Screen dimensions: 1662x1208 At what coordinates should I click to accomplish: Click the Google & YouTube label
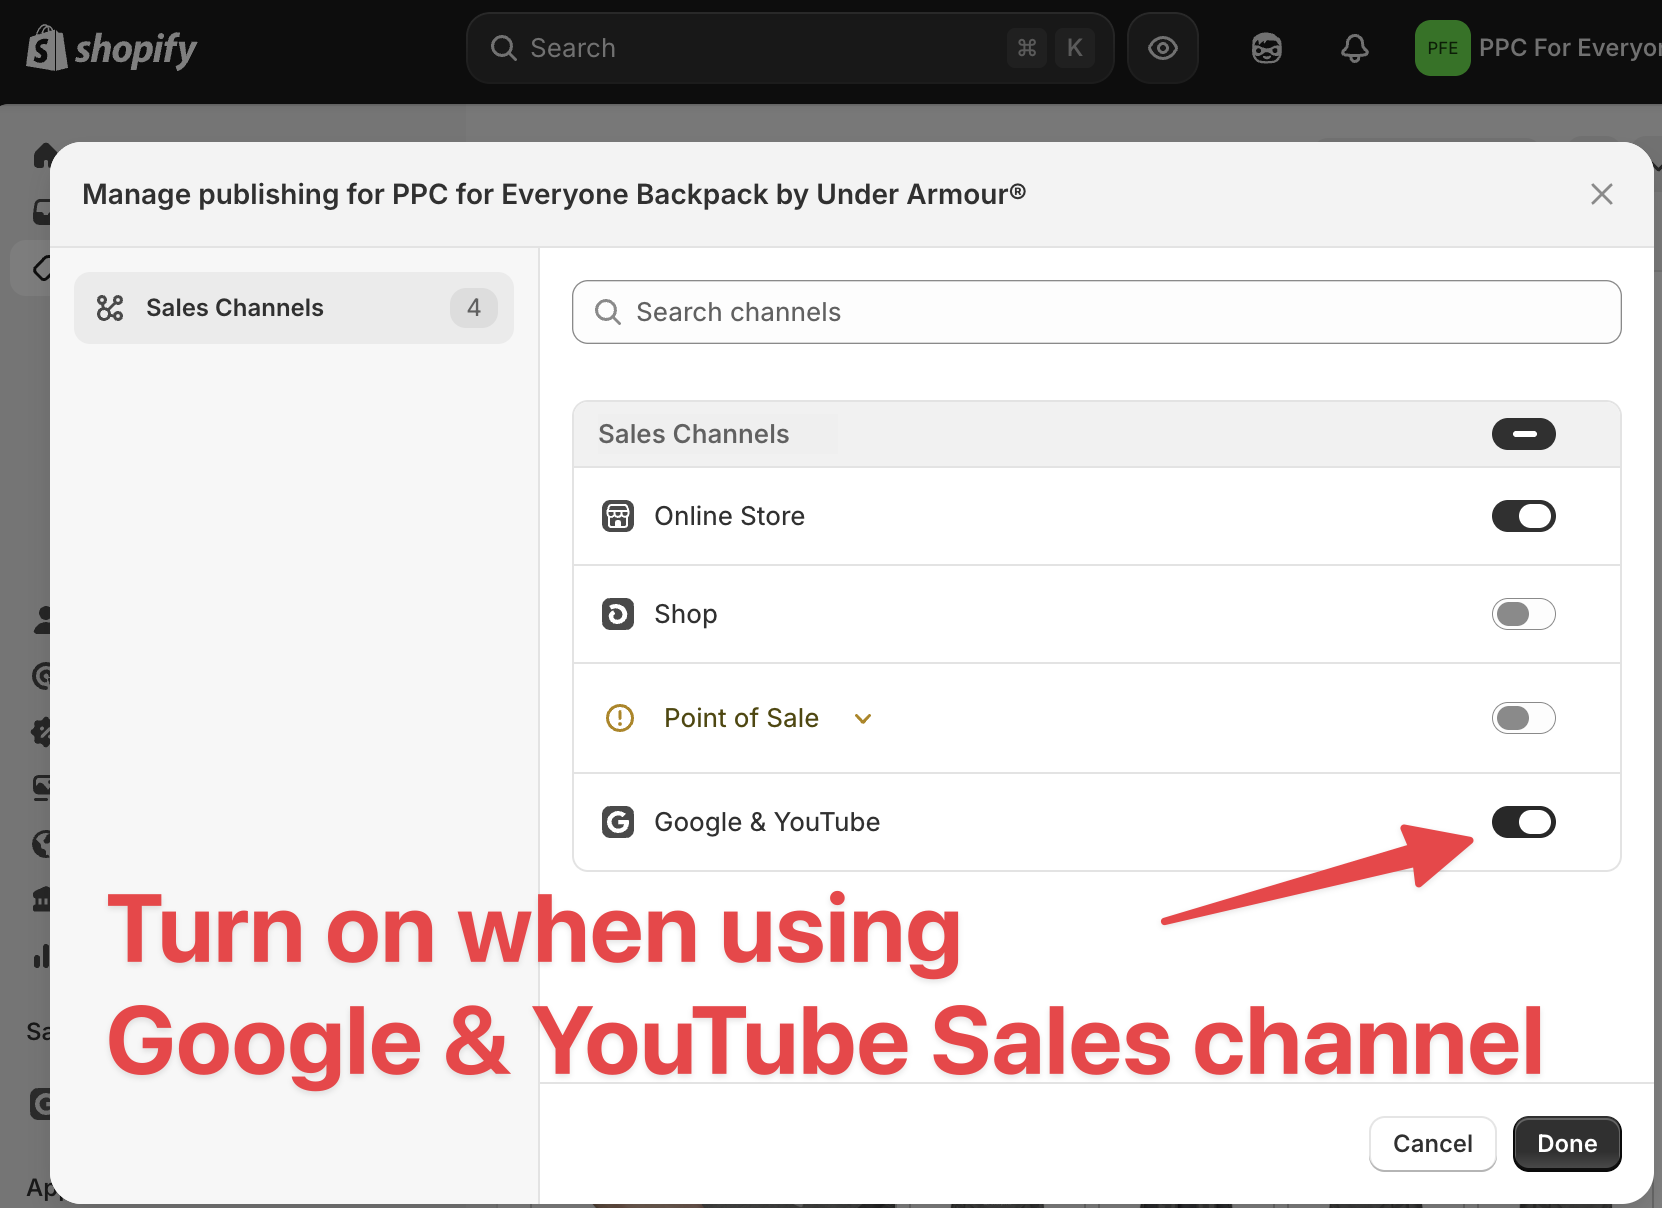point(767,822)
